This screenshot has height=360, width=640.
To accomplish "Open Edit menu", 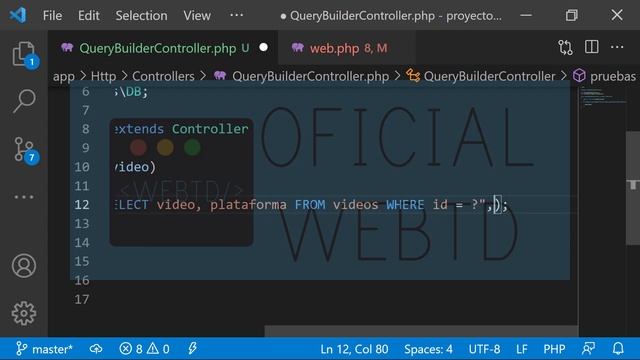I will (89, 16).
